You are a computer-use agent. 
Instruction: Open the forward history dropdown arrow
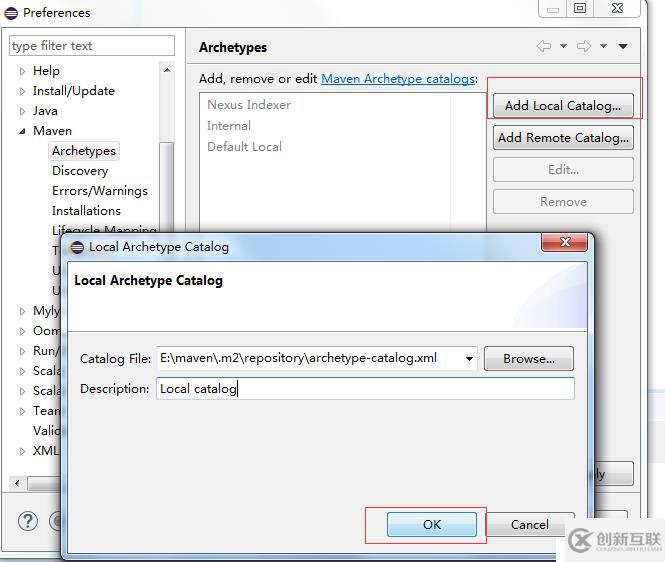603,46
